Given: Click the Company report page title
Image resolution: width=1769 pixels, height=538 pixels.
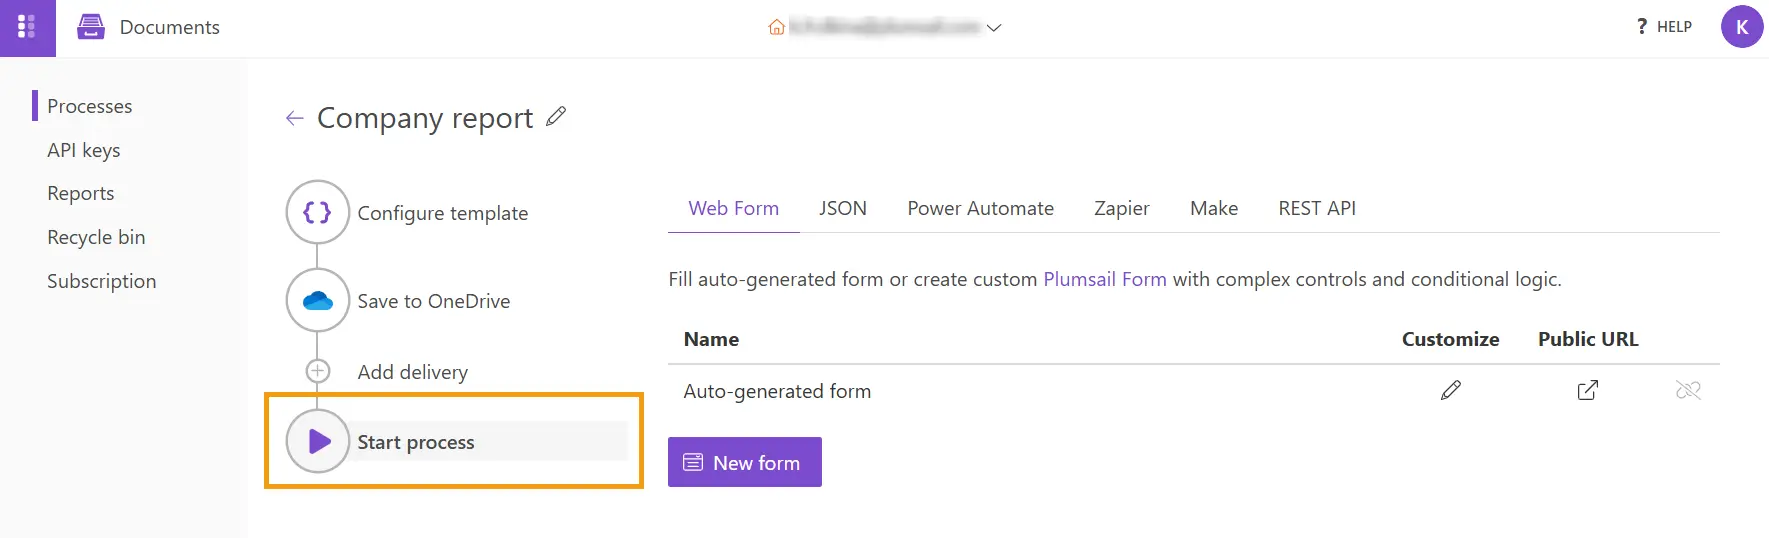Looking at the screenshot, I should (x=425, y=118).
